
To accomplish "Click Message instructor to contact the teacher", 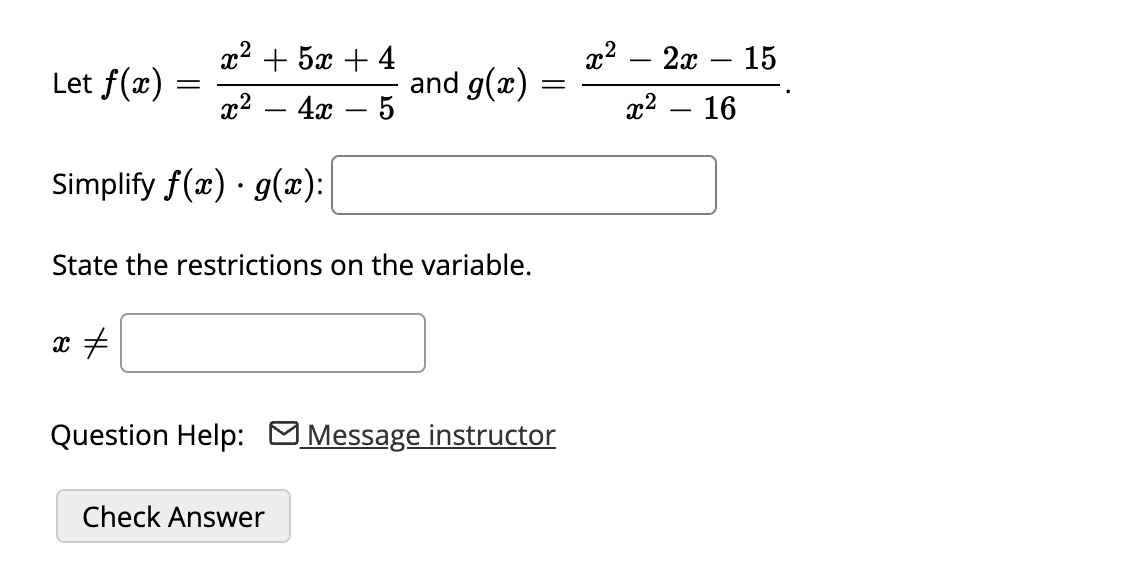I will pos(430,434).
